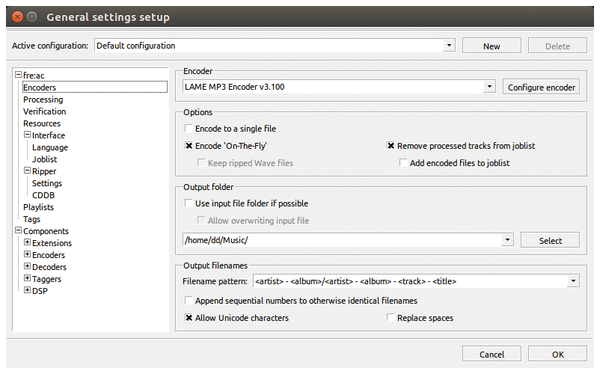Select the Ripper tree label
This screenshot has width=600, height=374.
coord(44,171)
